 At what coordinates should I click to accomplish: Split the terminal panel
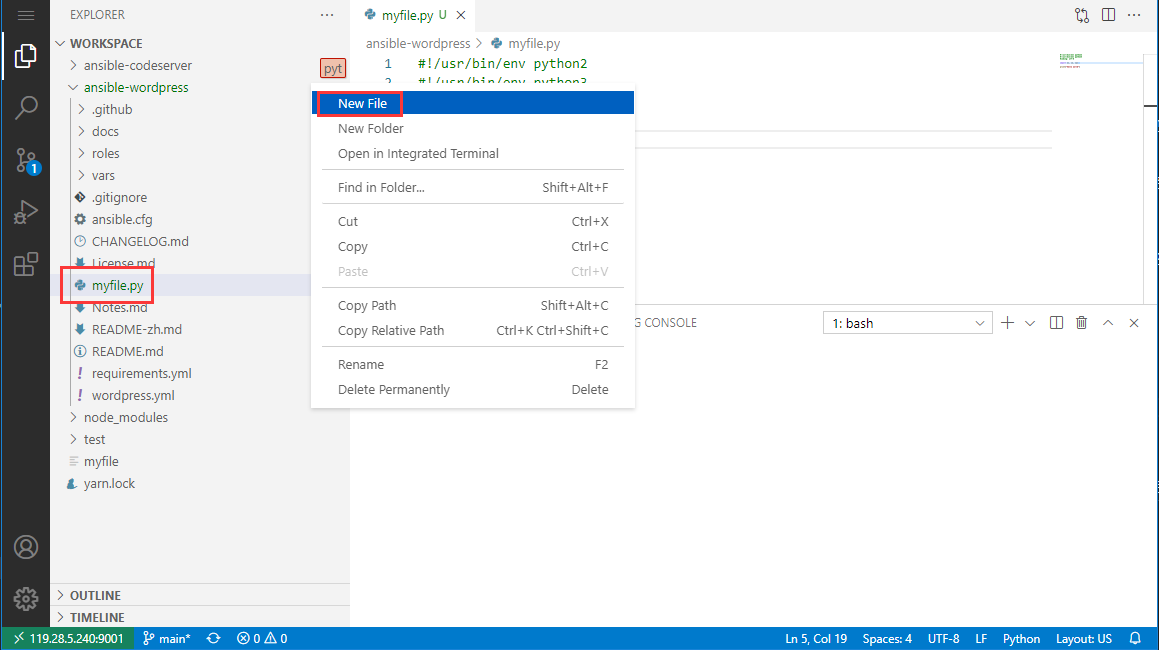click(x=1056, y=323)
